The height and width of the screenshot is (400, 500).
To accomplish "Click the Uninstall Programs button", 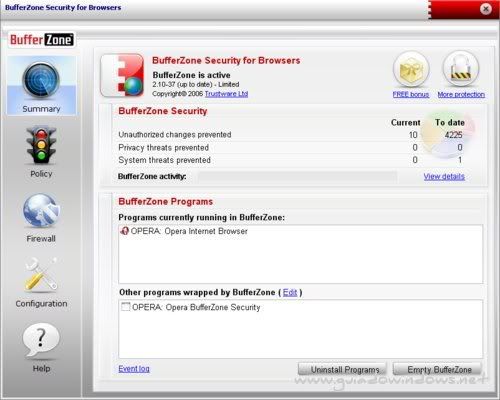I will point(342,369).
